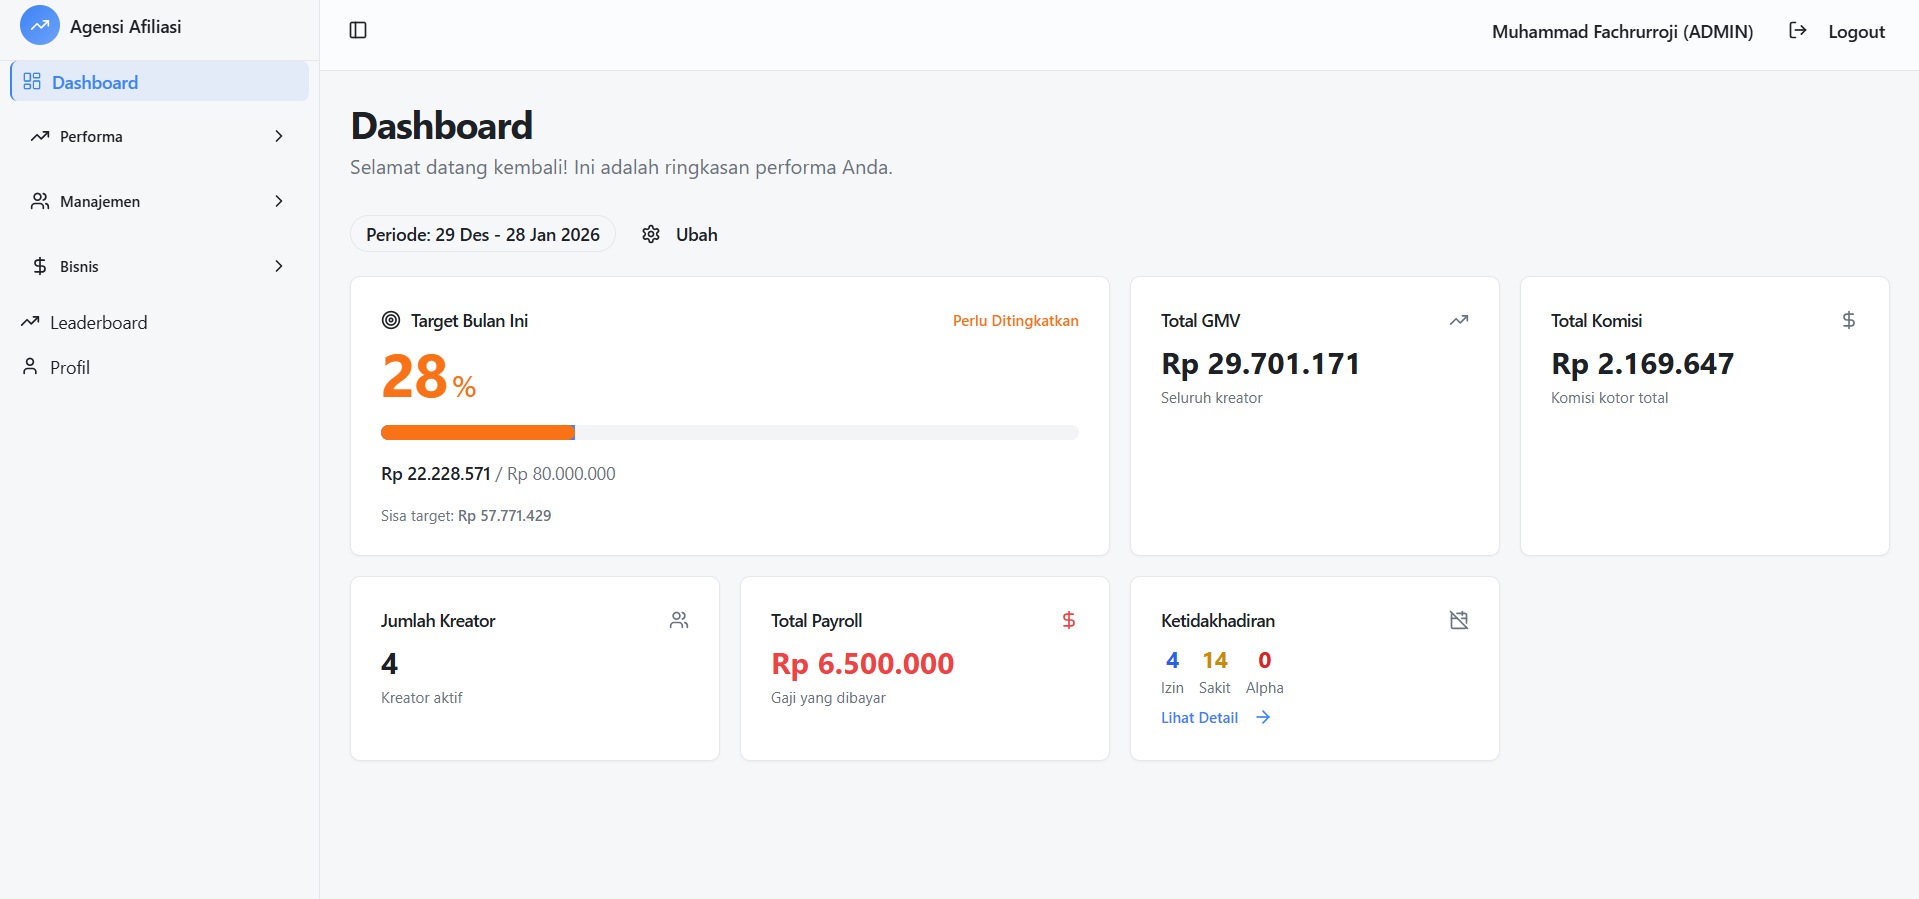Click the gear icon beside Ubah

click(651, 234)
